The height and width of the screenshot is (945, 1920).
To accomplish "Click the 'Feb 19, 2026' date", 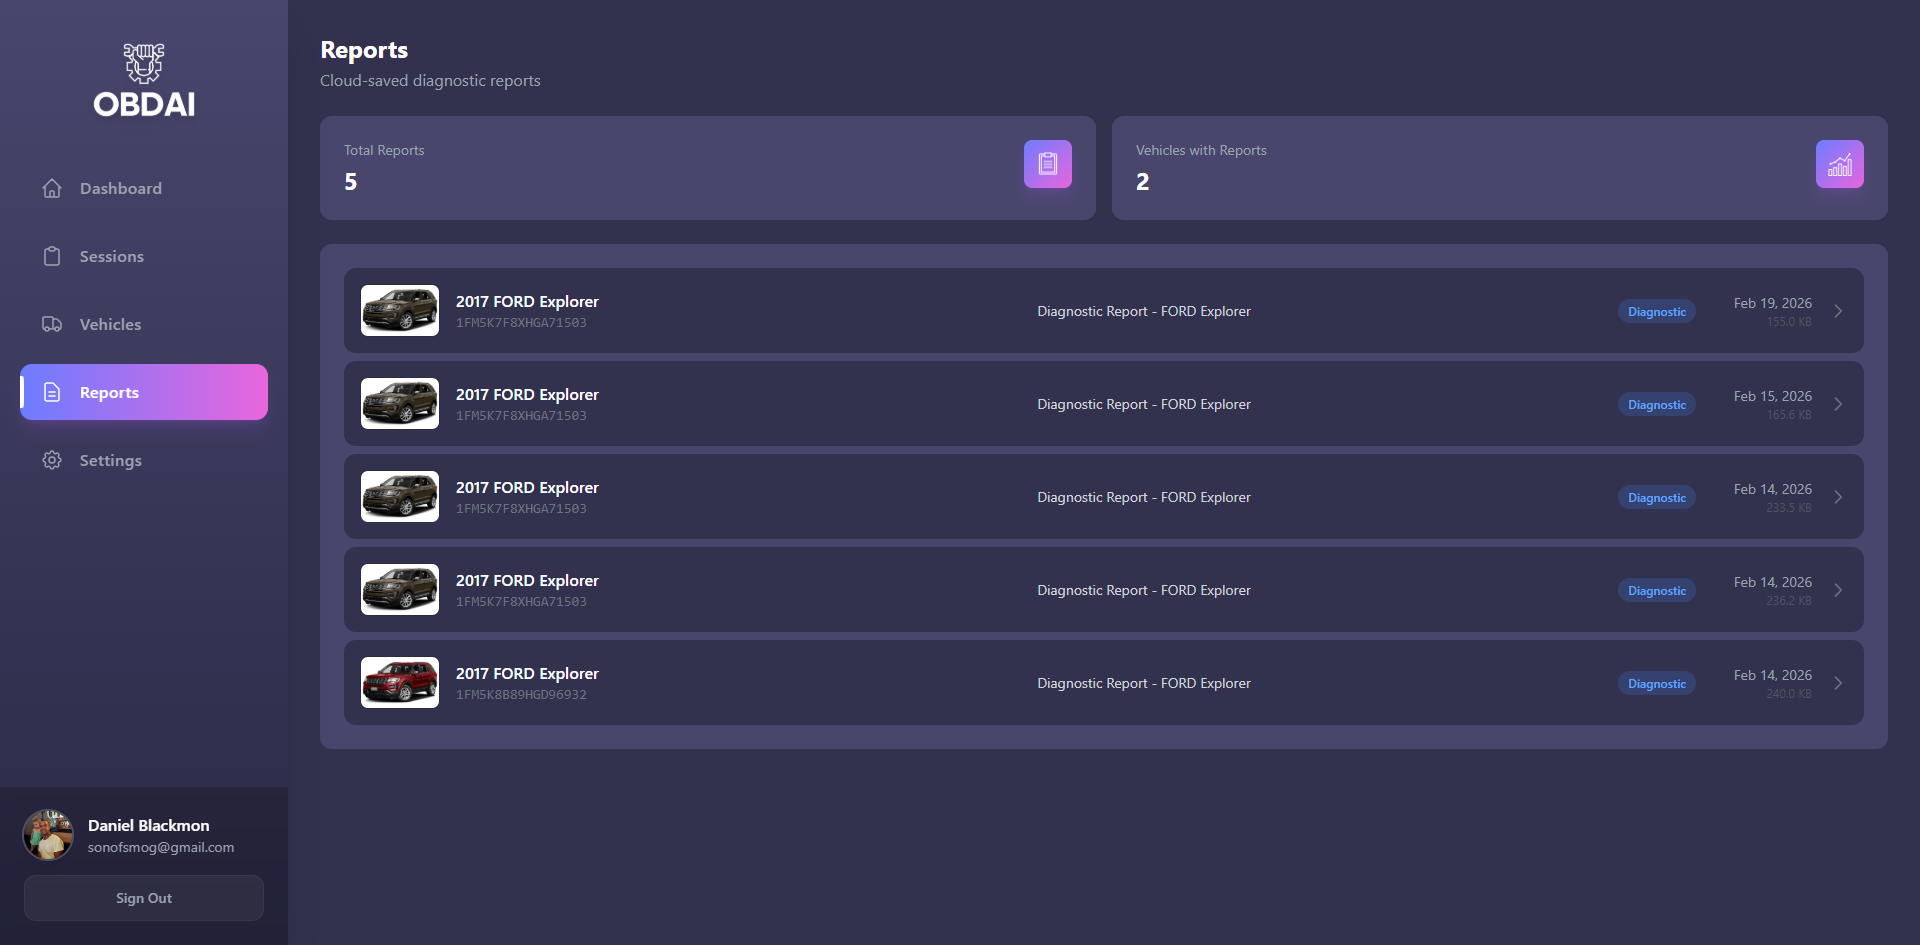I will pyautogui.click(x=1773, y=303).
